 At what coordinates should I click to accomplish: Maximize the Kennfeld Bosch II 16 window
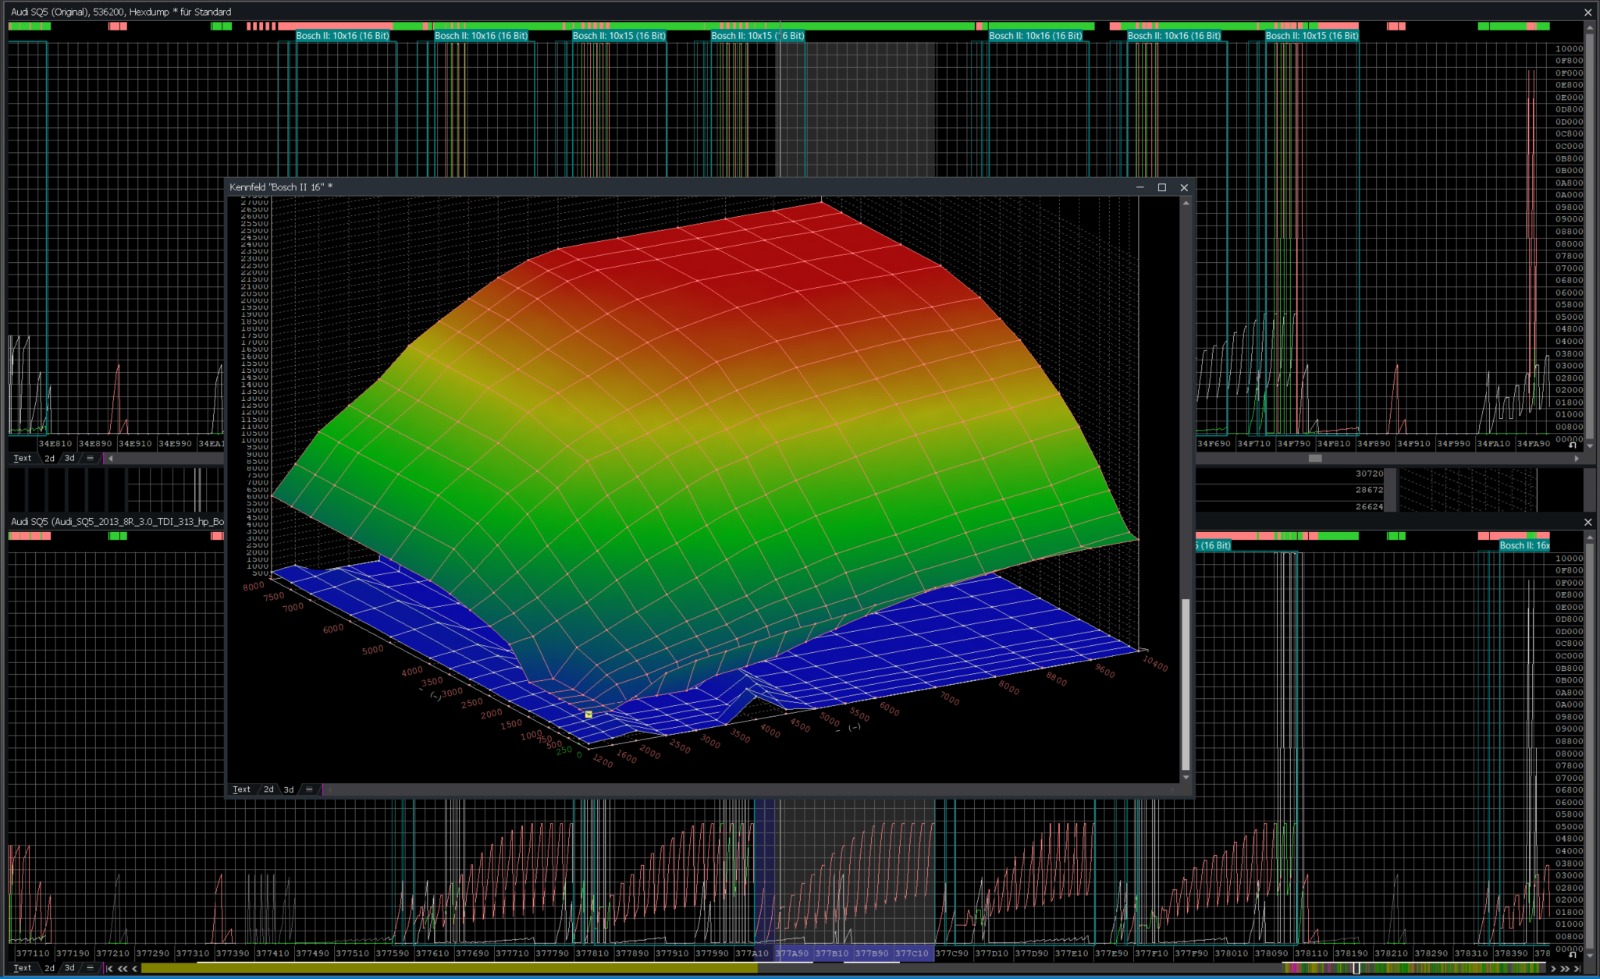click(x=1162, y=187)
